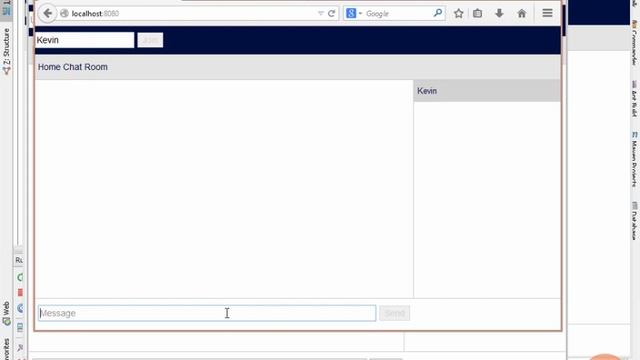Click the Send button
Image resolution: width=640 pixels, height=360 pixels.
tap(395, 313)
